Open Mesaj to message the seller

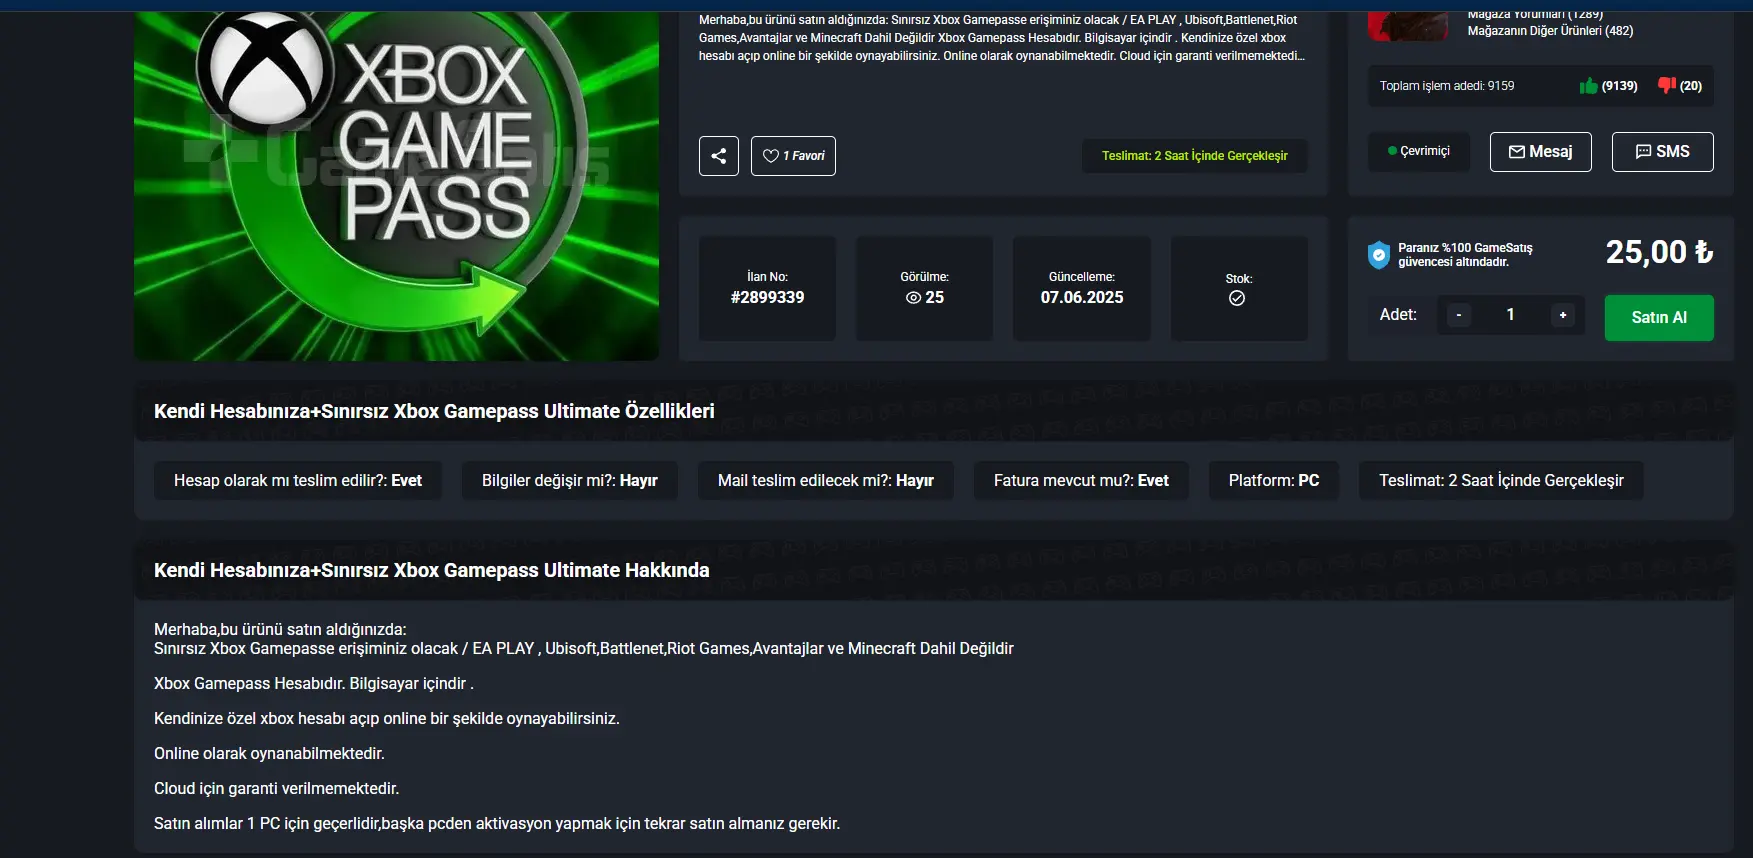click(1540, 152)
